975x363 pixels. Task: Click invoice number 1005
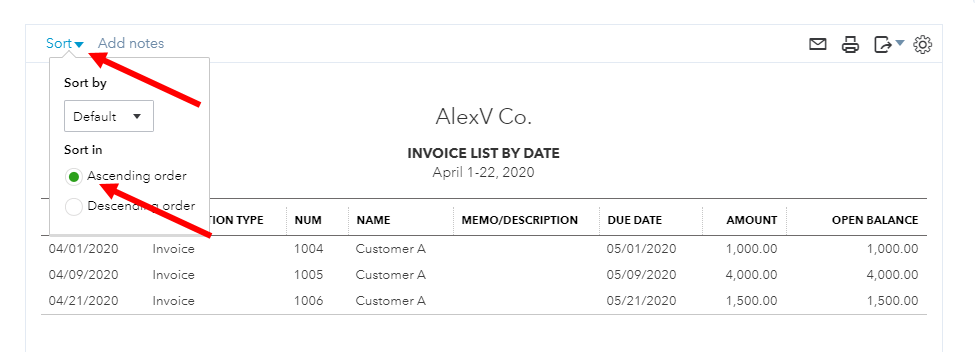pos(309,275)
